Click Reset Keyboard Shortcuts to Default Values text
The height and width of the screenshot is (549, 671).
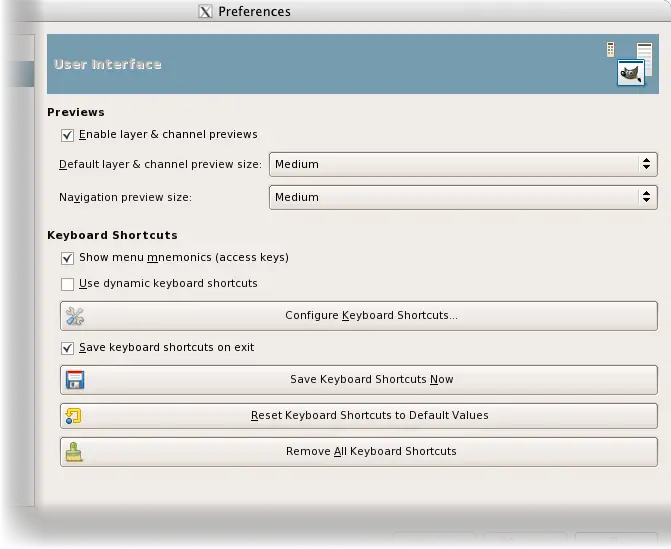point(369,416)
